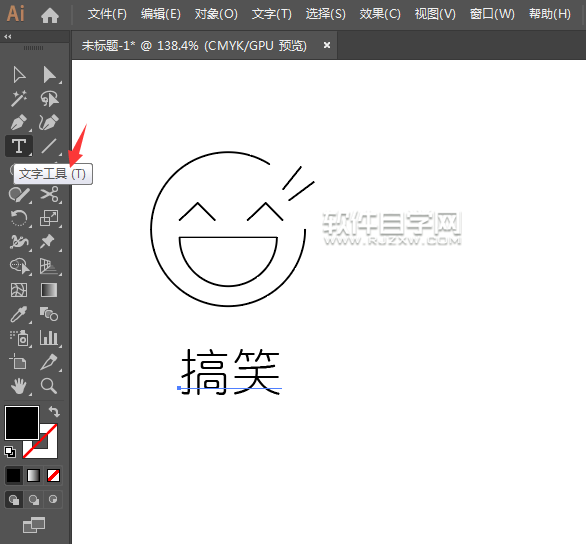Select the Puppet Warp pin tool
586x544 pixels.
47,242
